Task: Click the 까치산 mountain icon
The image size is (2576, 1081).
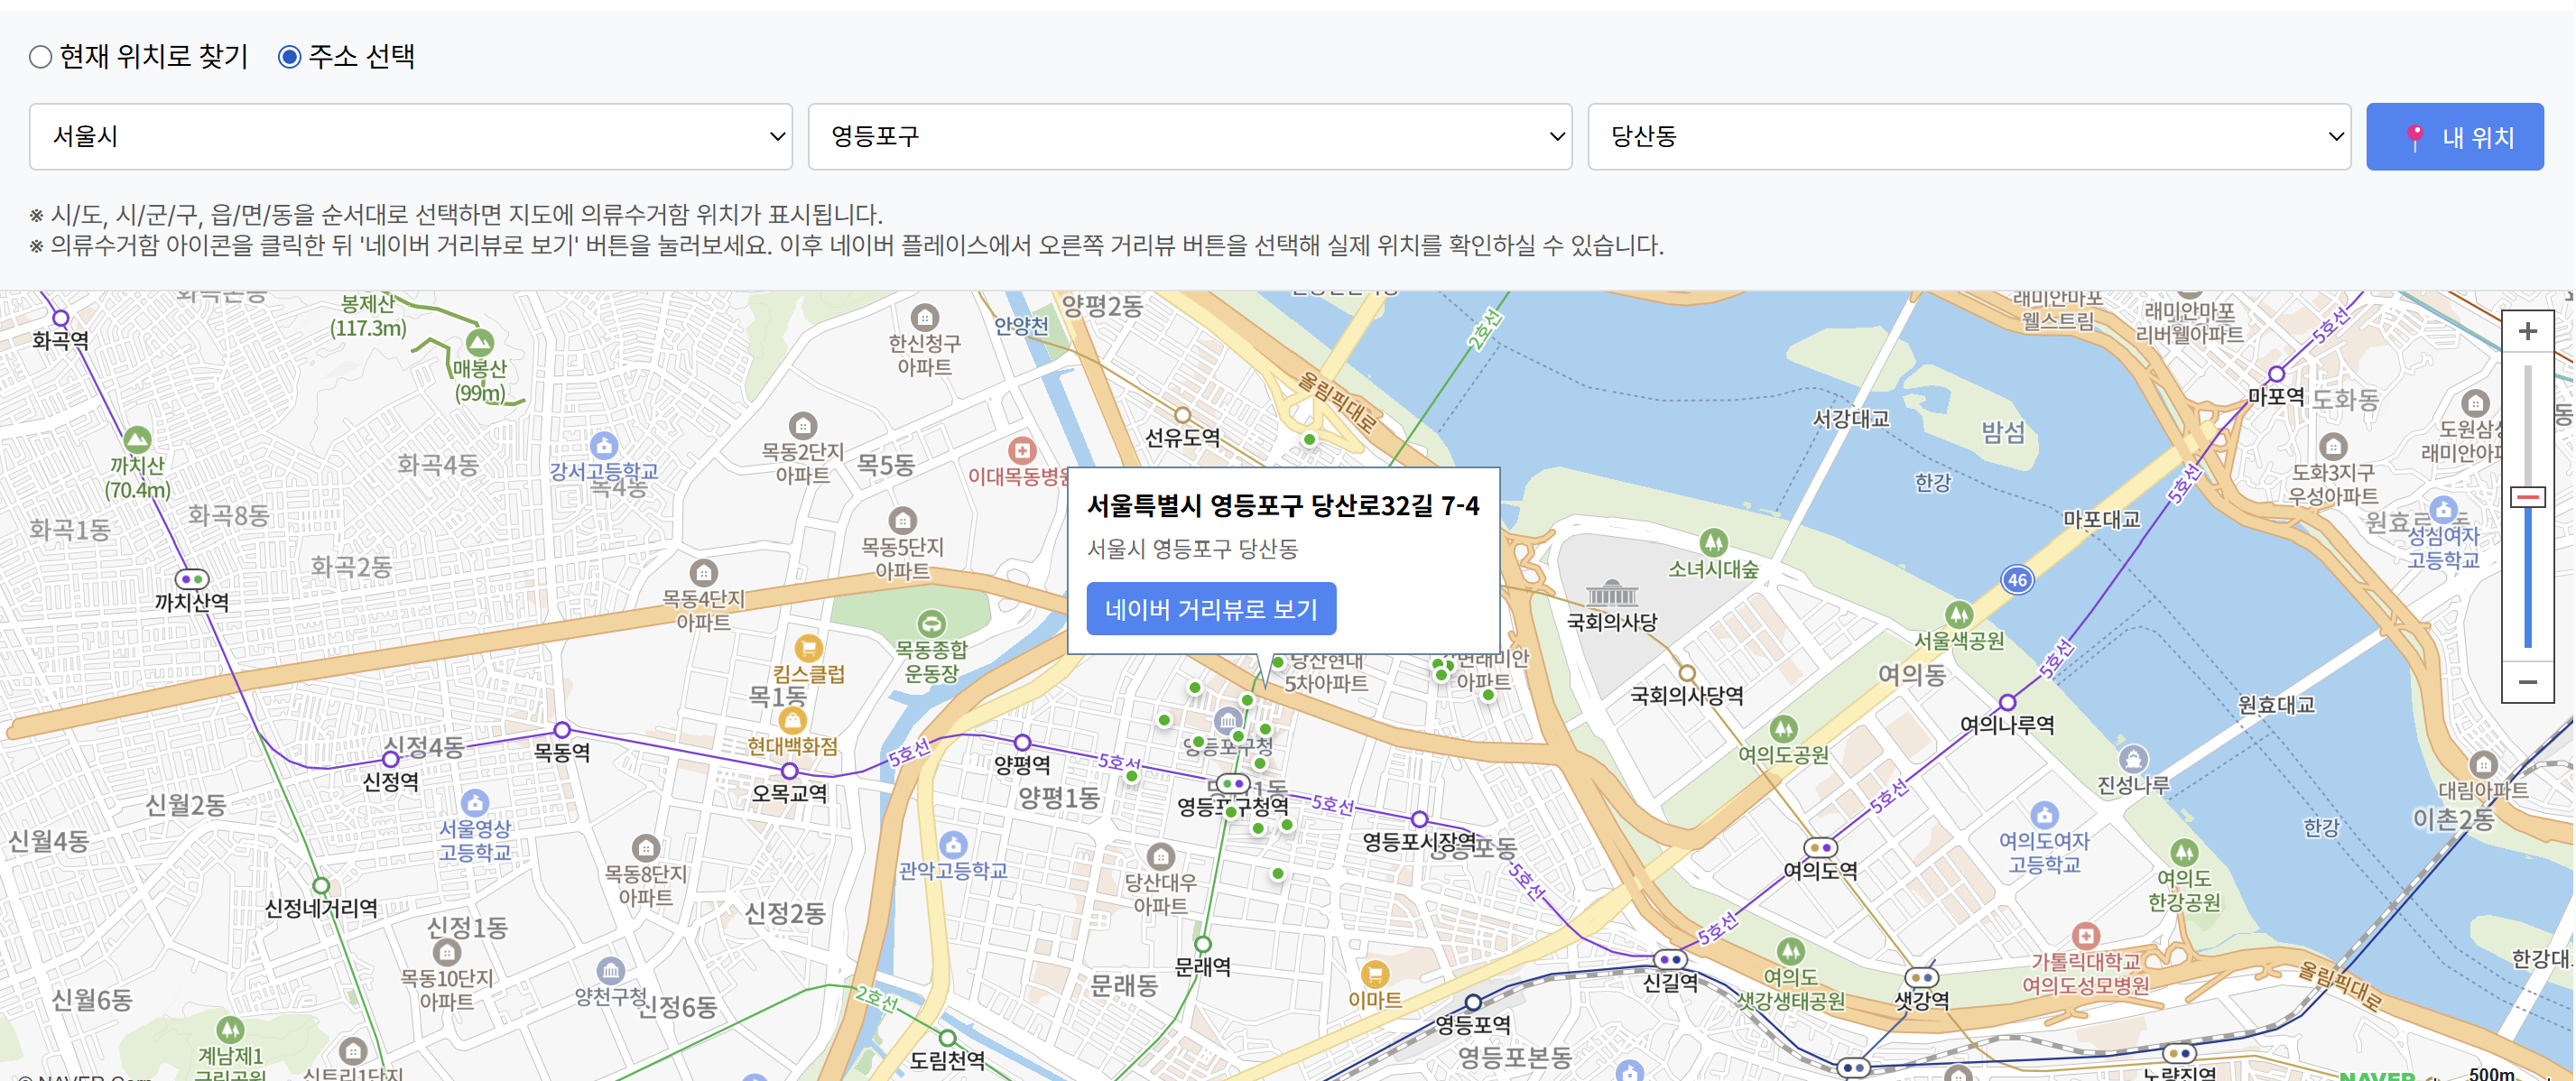Action: 137,439
